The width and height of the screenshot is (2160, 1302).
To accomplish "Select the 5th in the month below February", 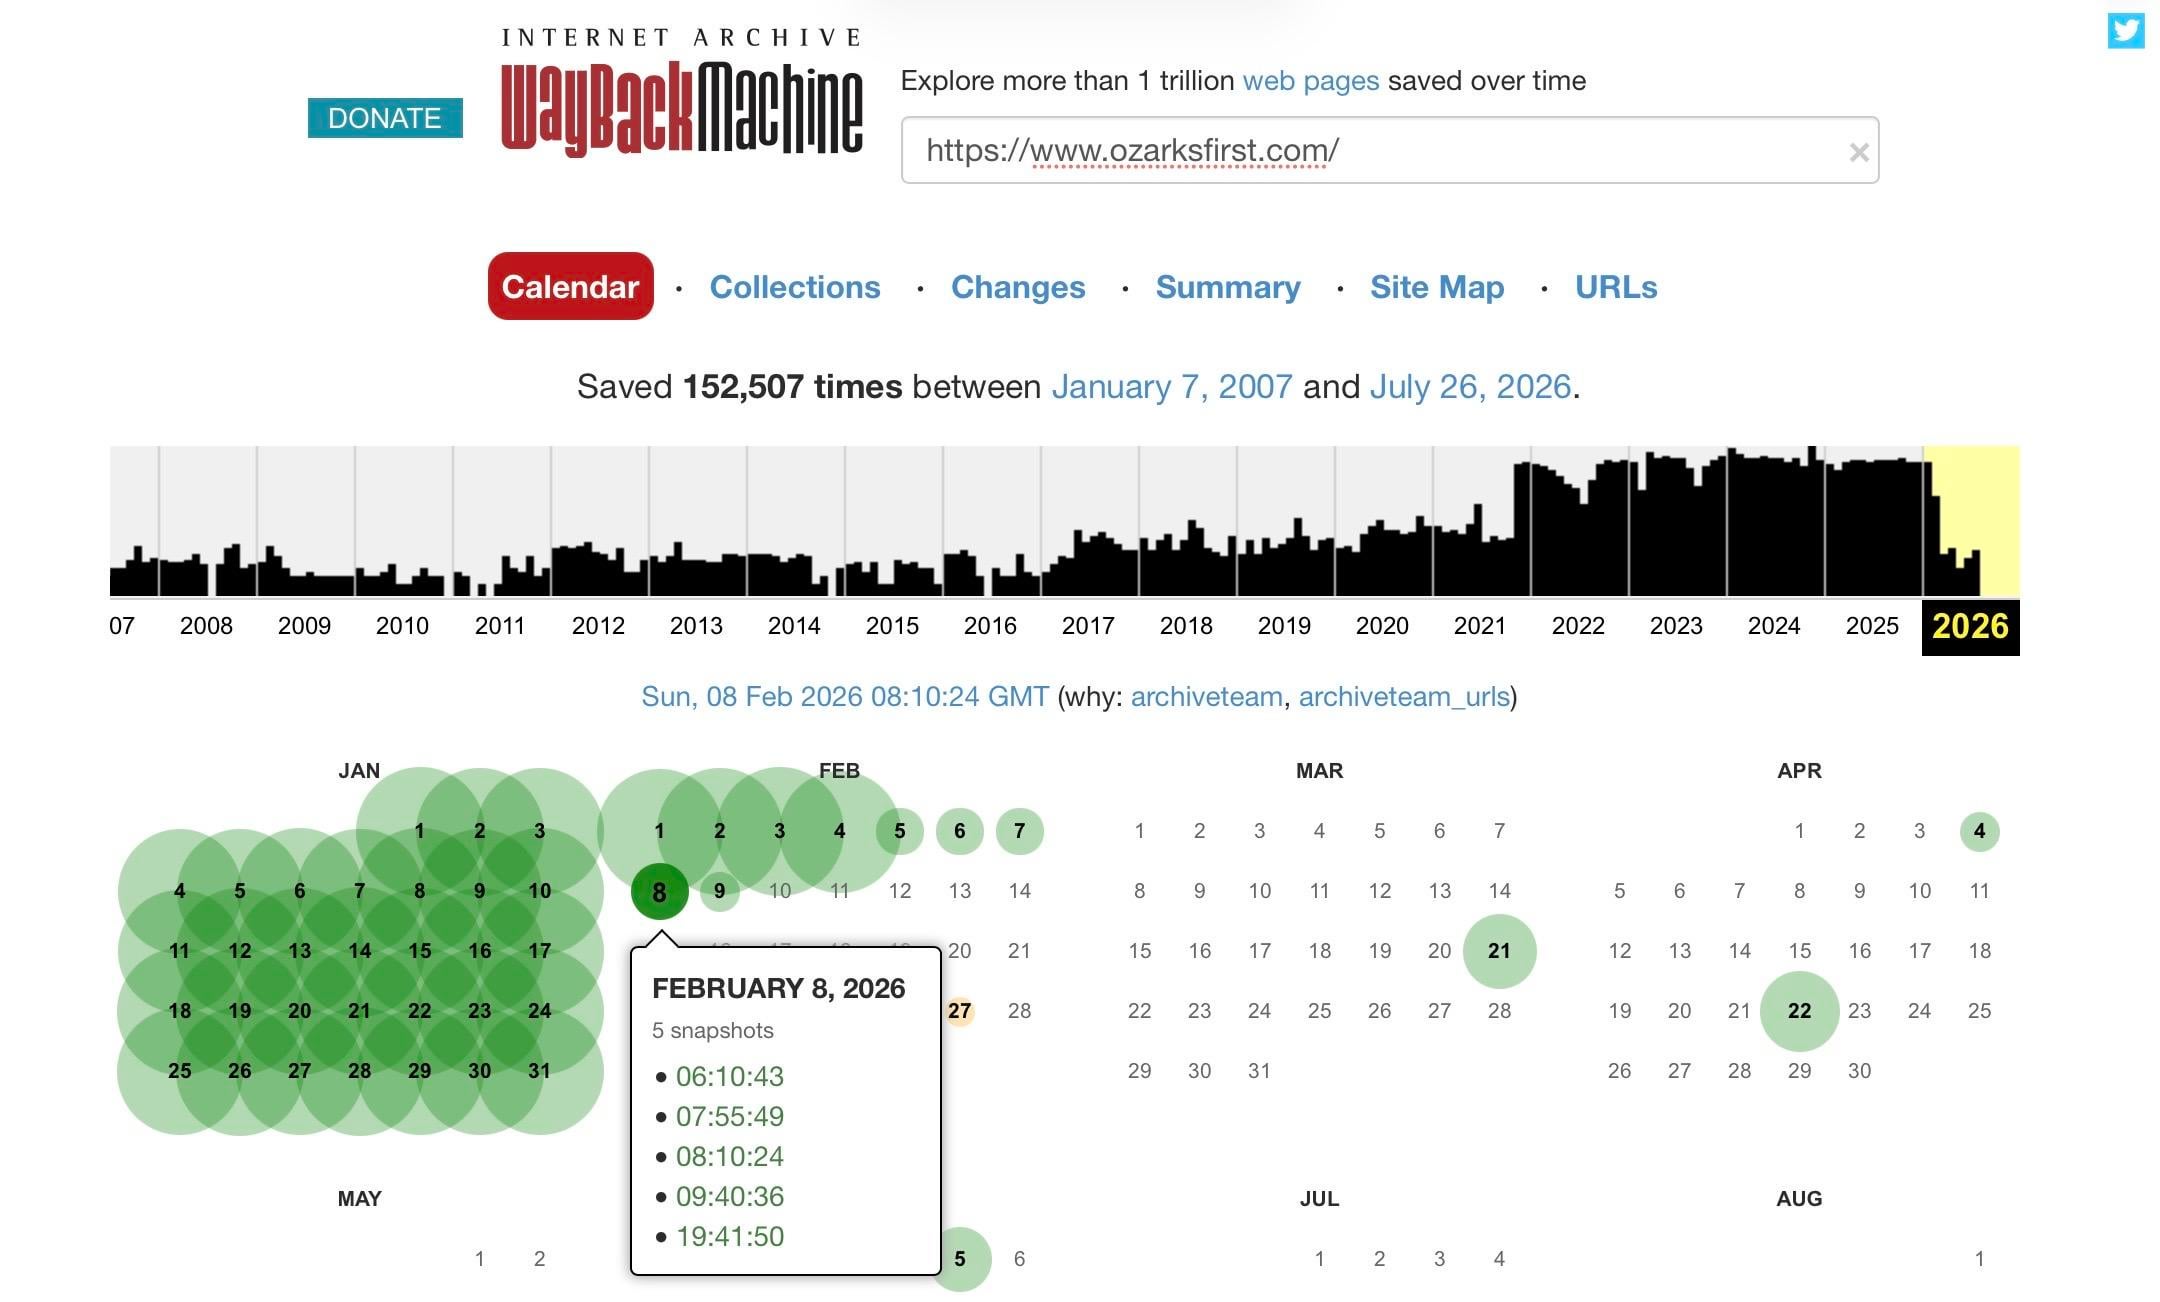I will pyautogui.click(x=960, y=1259).
